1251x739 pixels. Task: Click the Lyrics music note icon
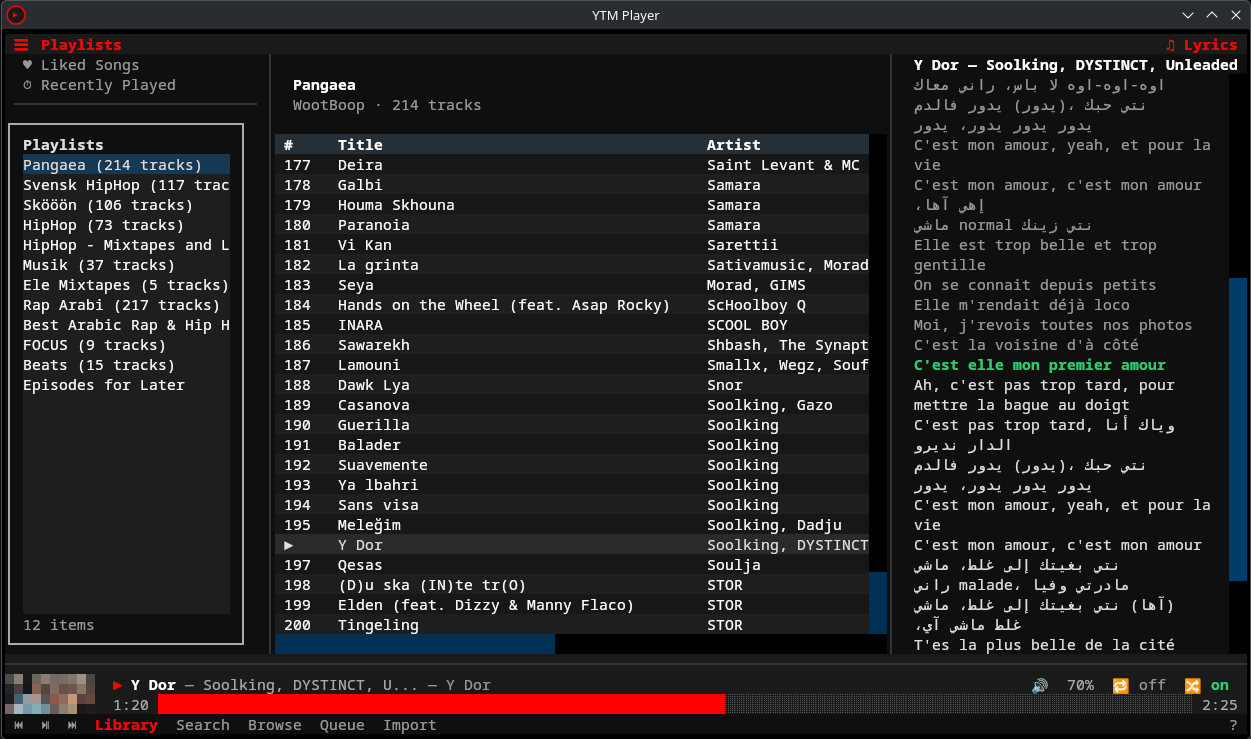coord(1172,44)
